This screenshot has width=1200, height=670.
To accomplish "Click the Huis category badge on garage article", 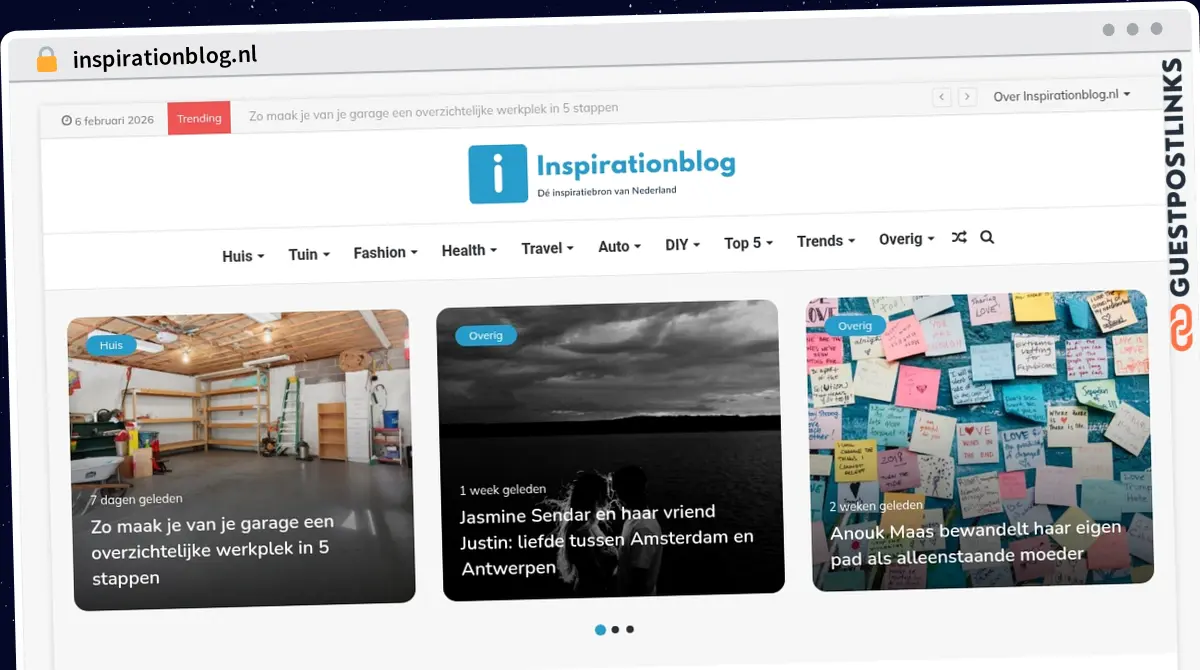I will click(111, 345).
